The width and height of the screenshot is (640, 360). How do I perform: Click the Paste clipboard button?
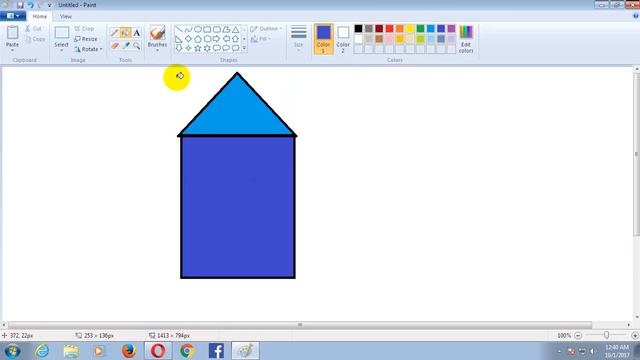(x=12, y=36)
